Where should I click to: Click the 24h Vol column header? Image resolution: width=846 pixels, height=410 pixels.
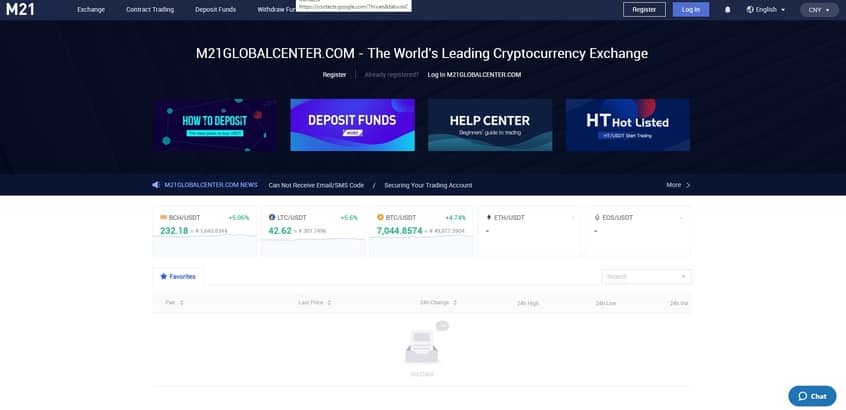(679, 303)
